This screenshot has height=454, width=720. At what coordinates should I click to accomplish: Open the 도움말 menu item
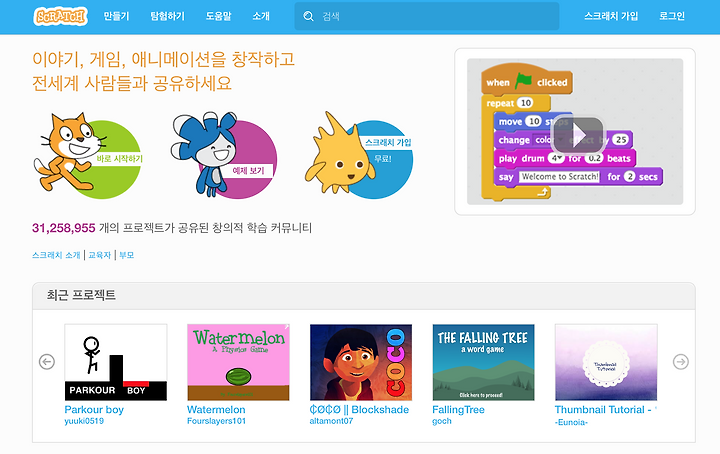point(219,17)
